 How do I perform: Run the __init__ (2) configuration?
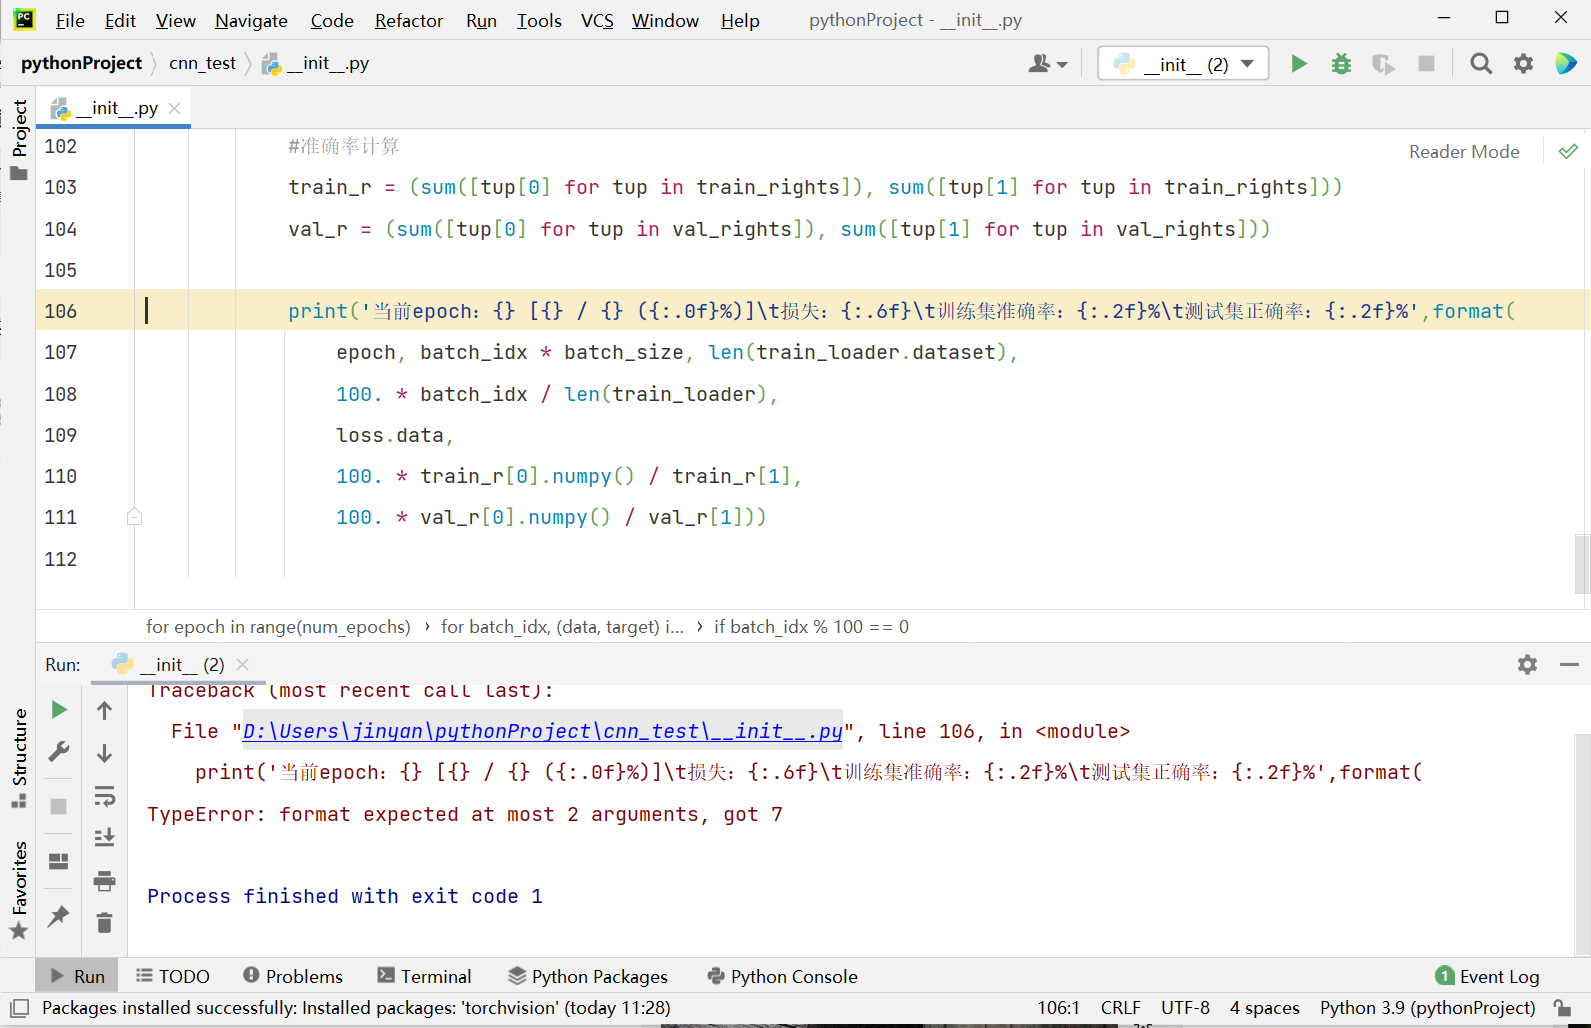click(1298, 64)
